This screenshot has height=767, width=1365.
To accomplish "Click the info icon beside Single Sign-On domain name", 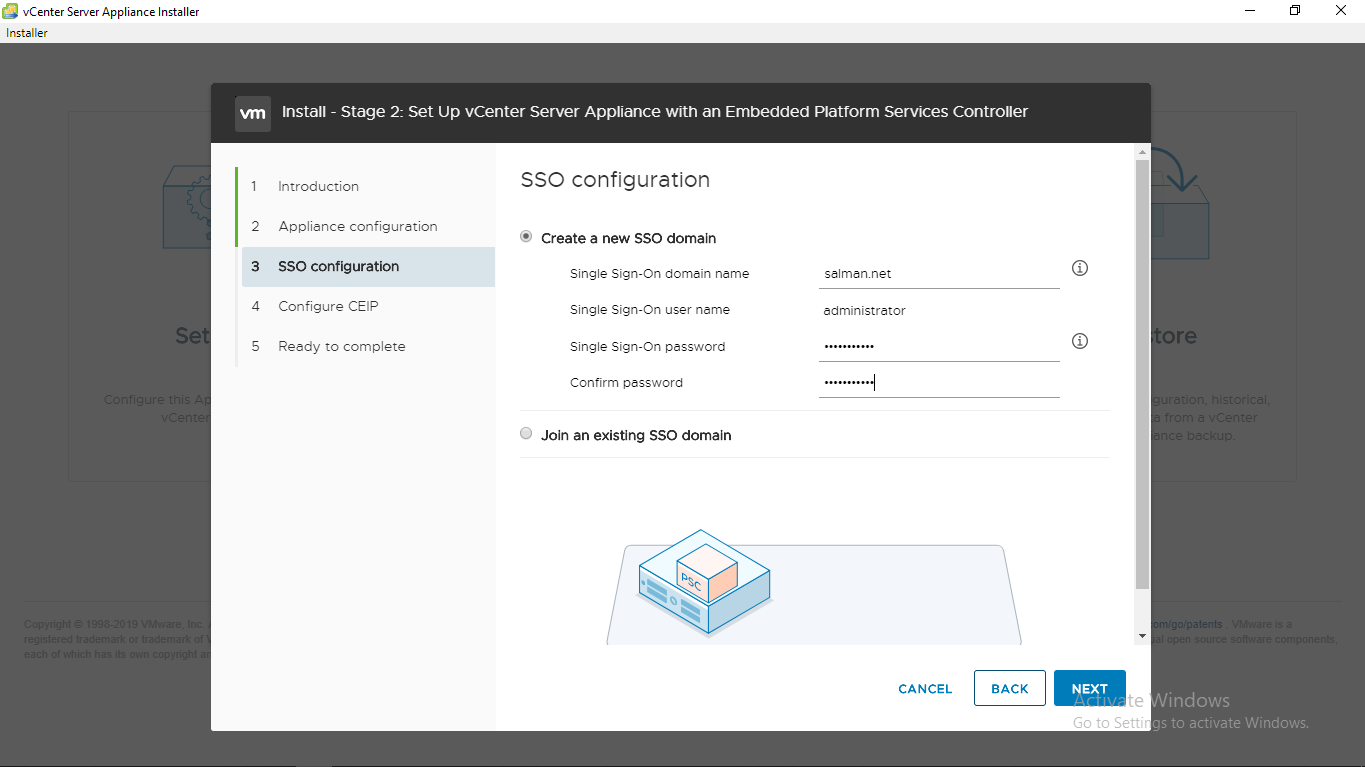I will (x=1079, y=268).
